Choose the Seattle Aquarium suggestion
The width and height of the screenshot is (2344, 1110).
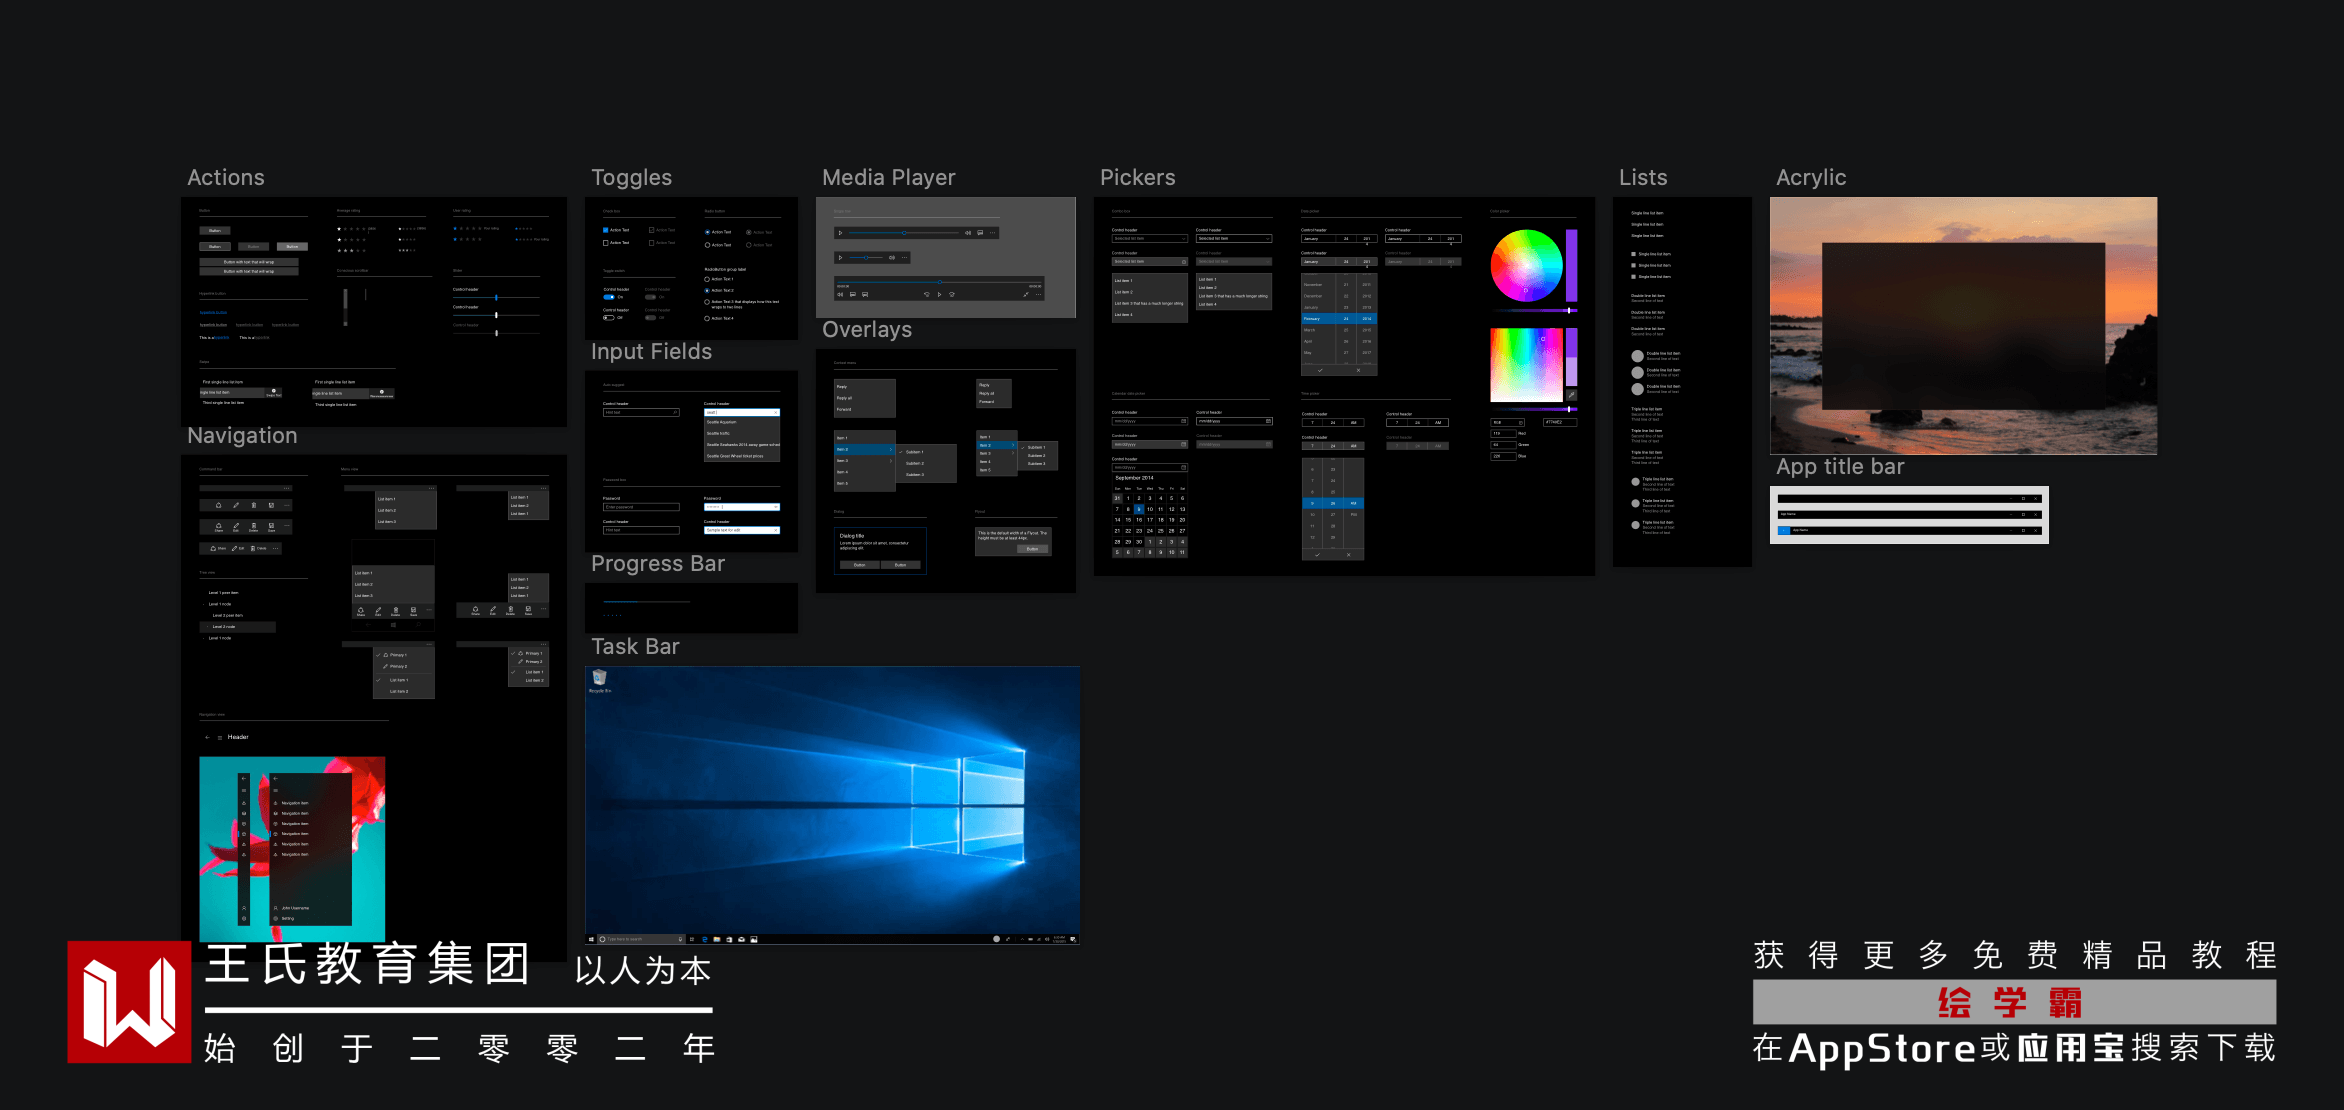tap(722, 422)
